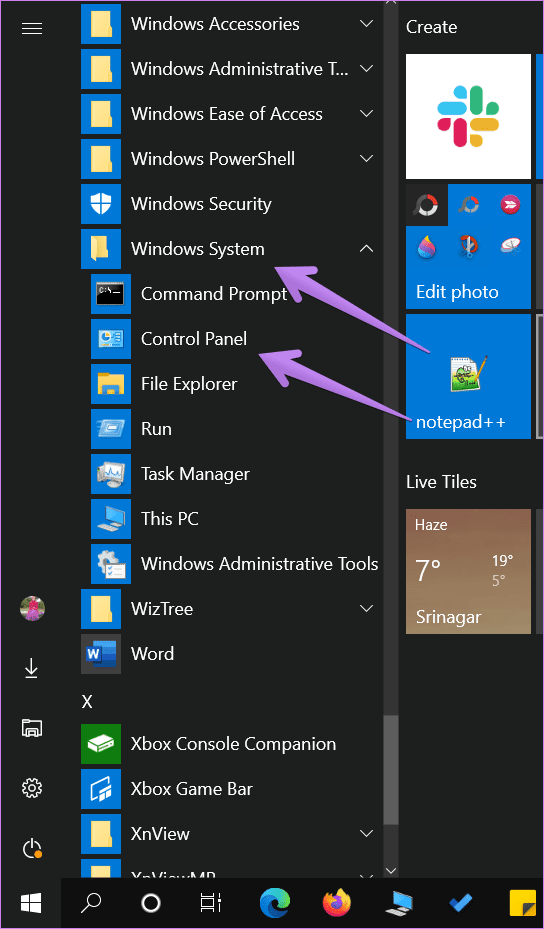
Task: Expand the WizTree folder
Action: 232,609
